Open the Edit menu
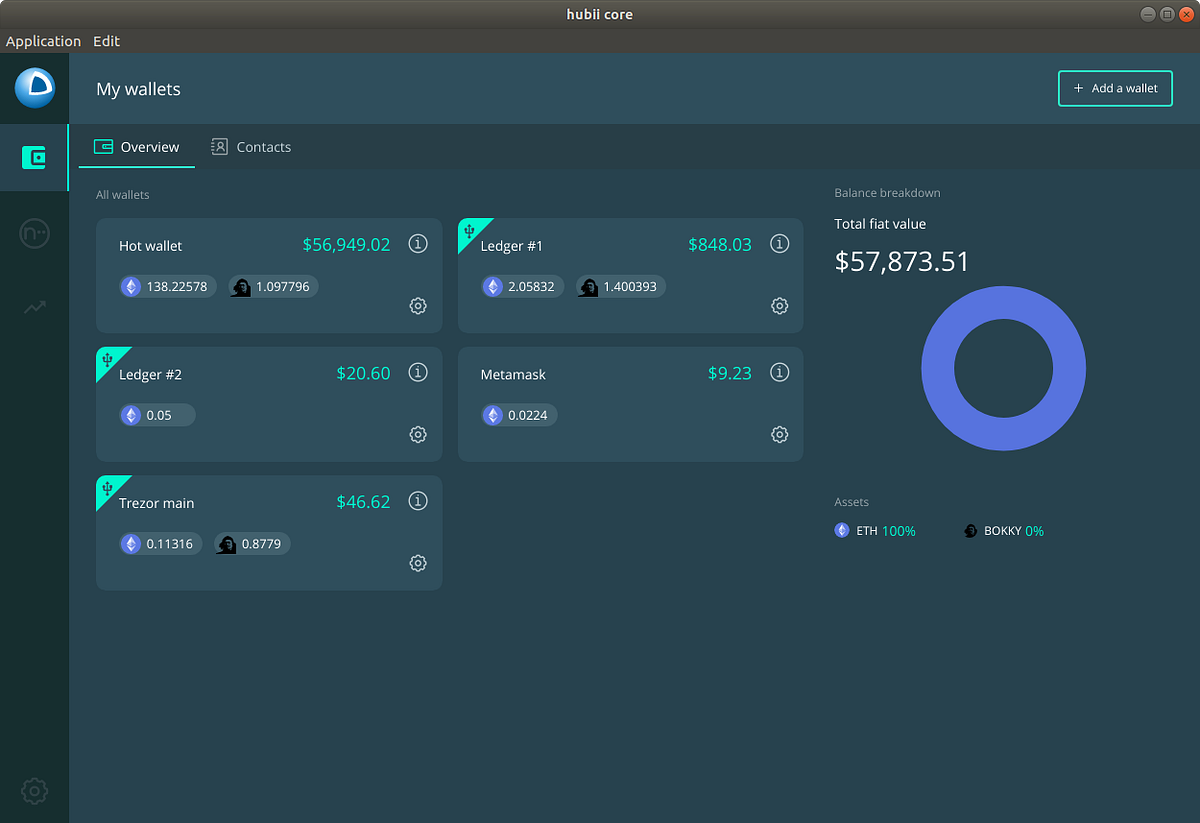 [x=106, y=41]
